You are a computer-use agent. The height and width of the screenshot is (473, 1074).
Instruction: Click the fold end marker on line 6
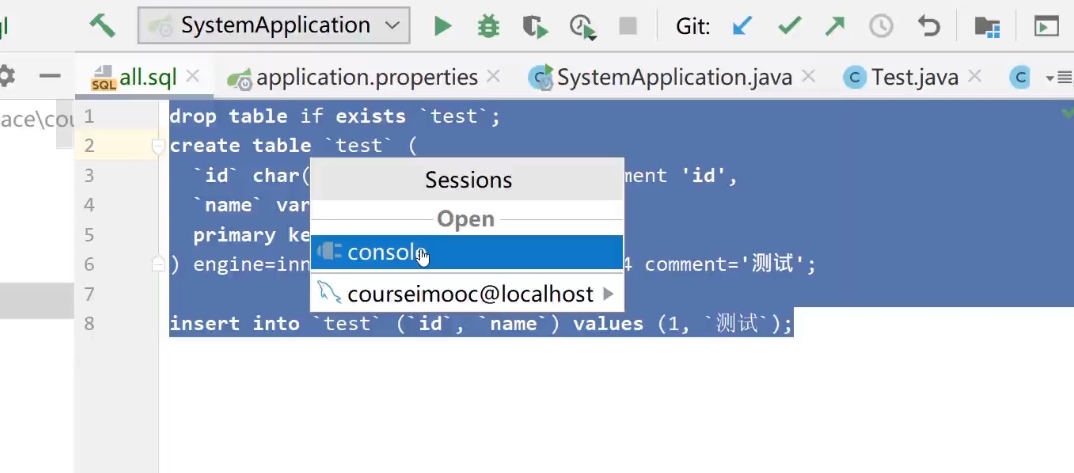tap(158, 264)
